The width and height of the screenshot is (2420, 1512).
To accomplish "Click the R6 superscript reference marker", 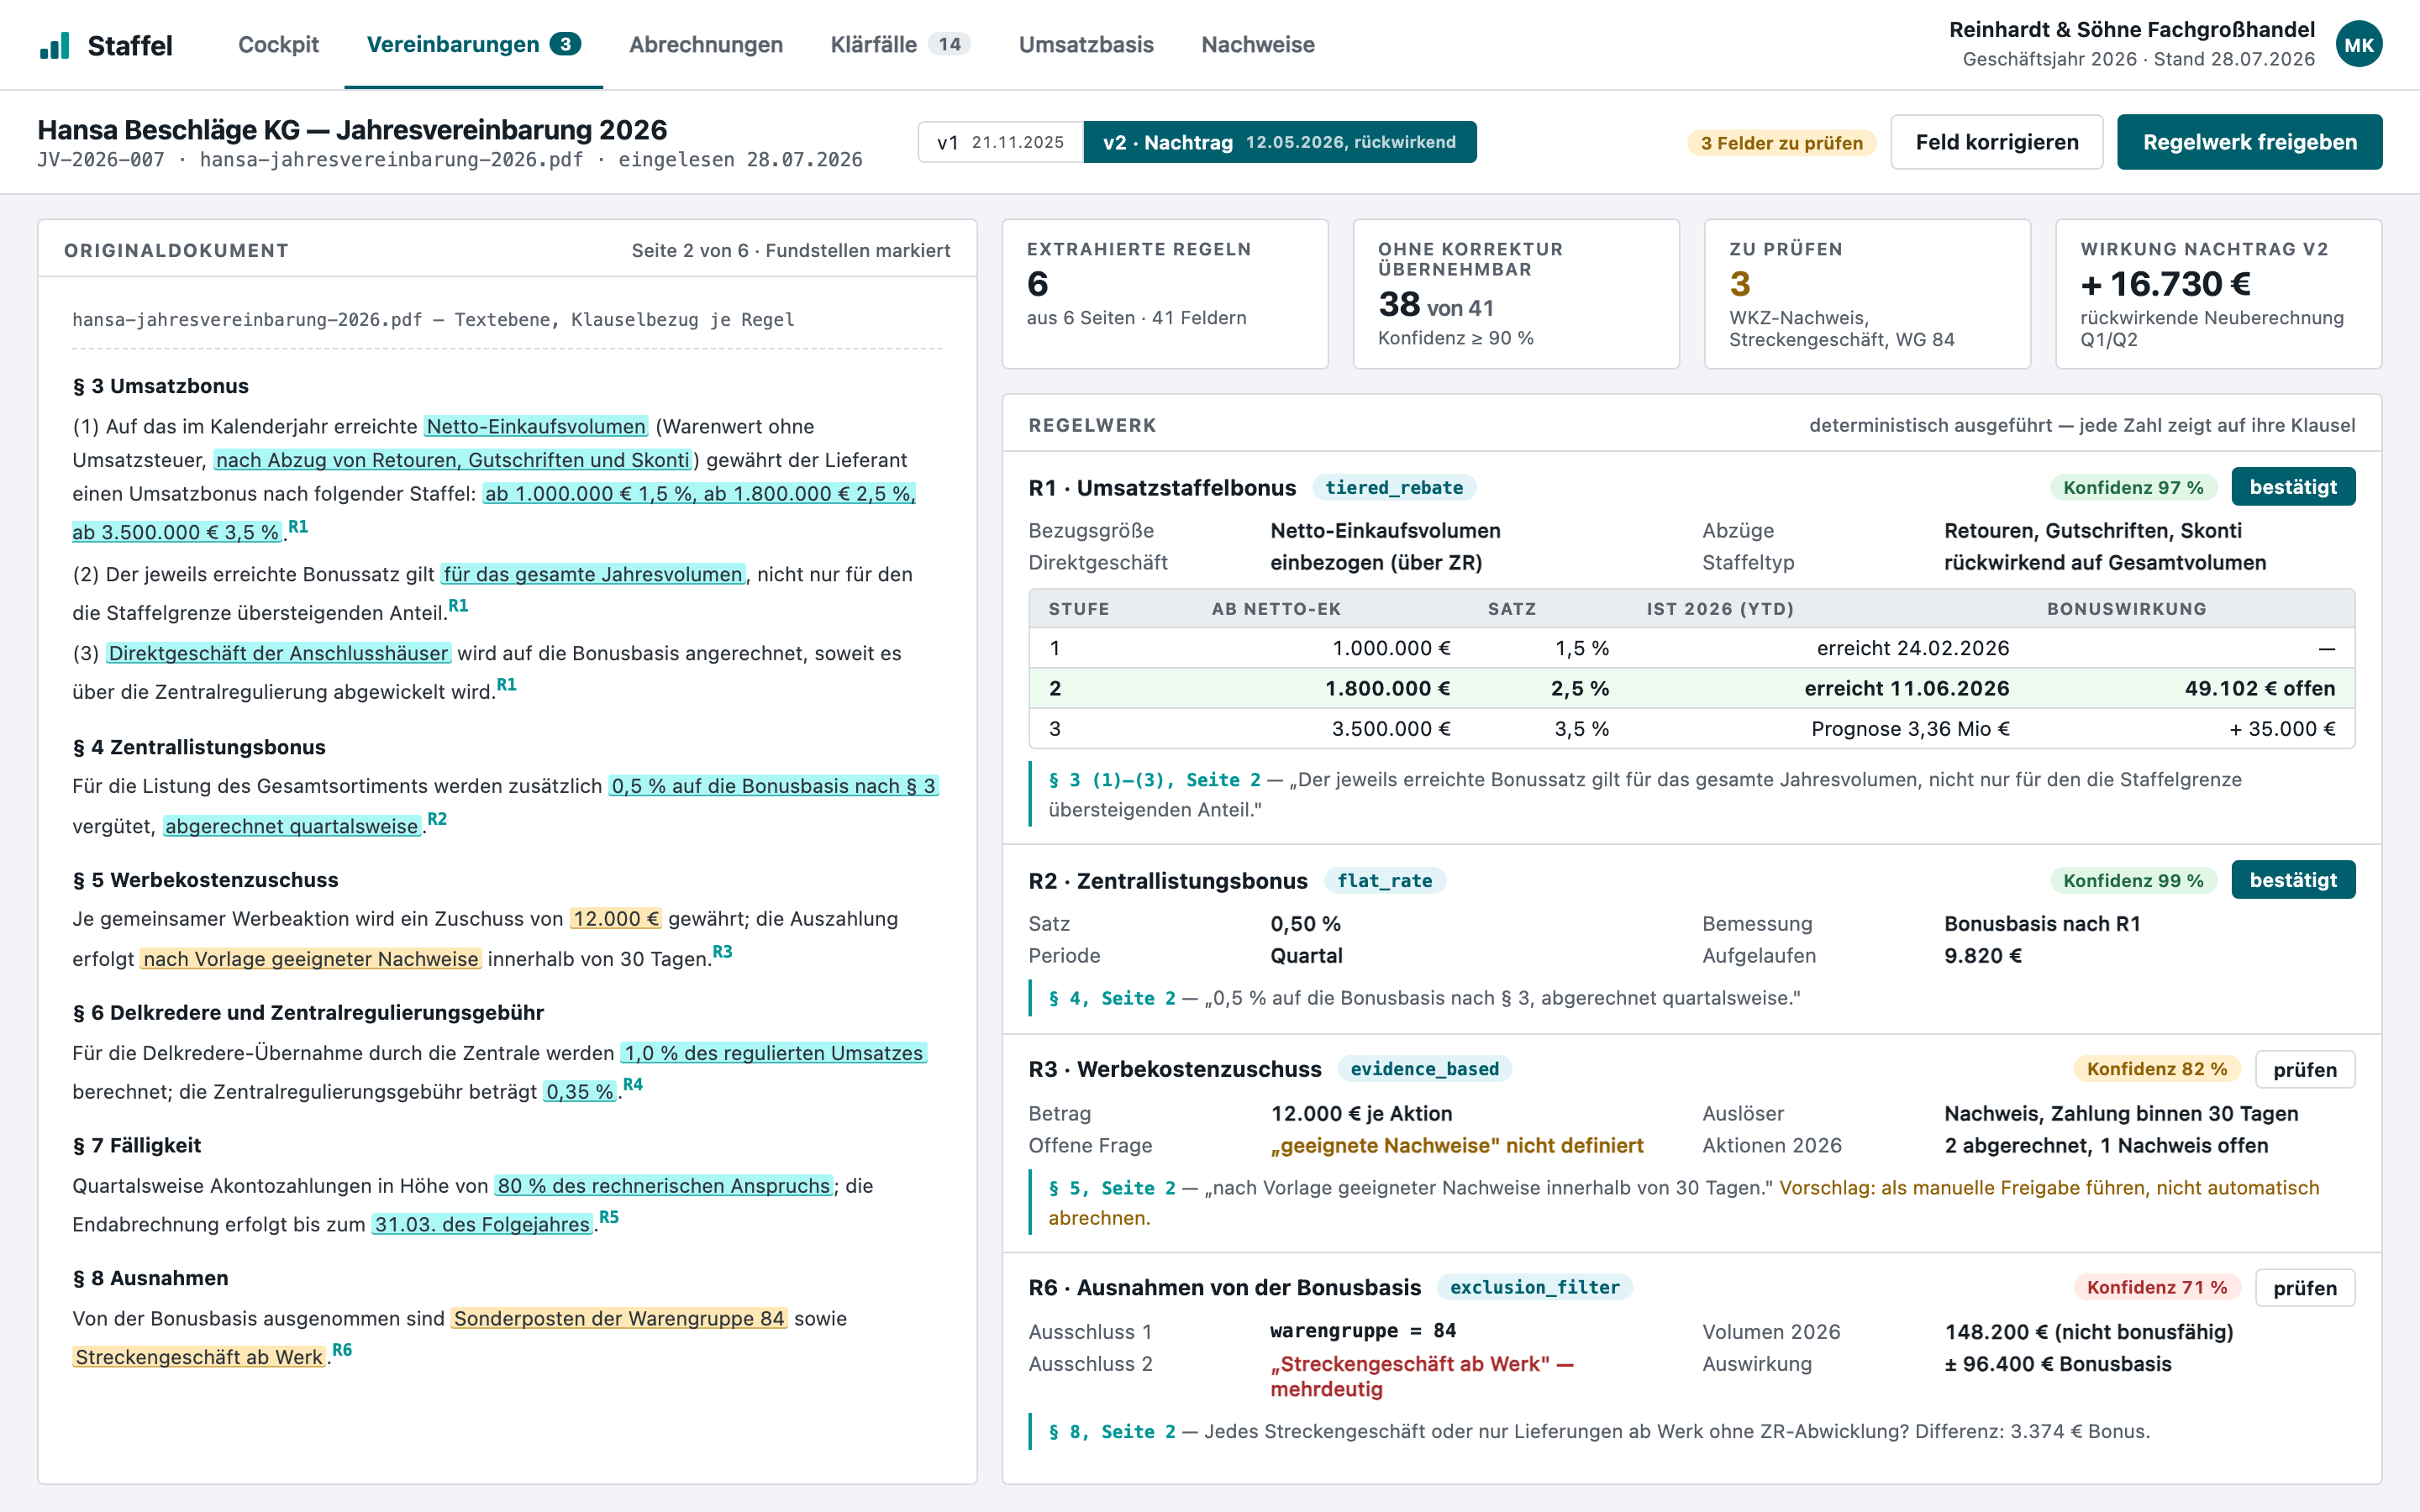I will 342,1350.
